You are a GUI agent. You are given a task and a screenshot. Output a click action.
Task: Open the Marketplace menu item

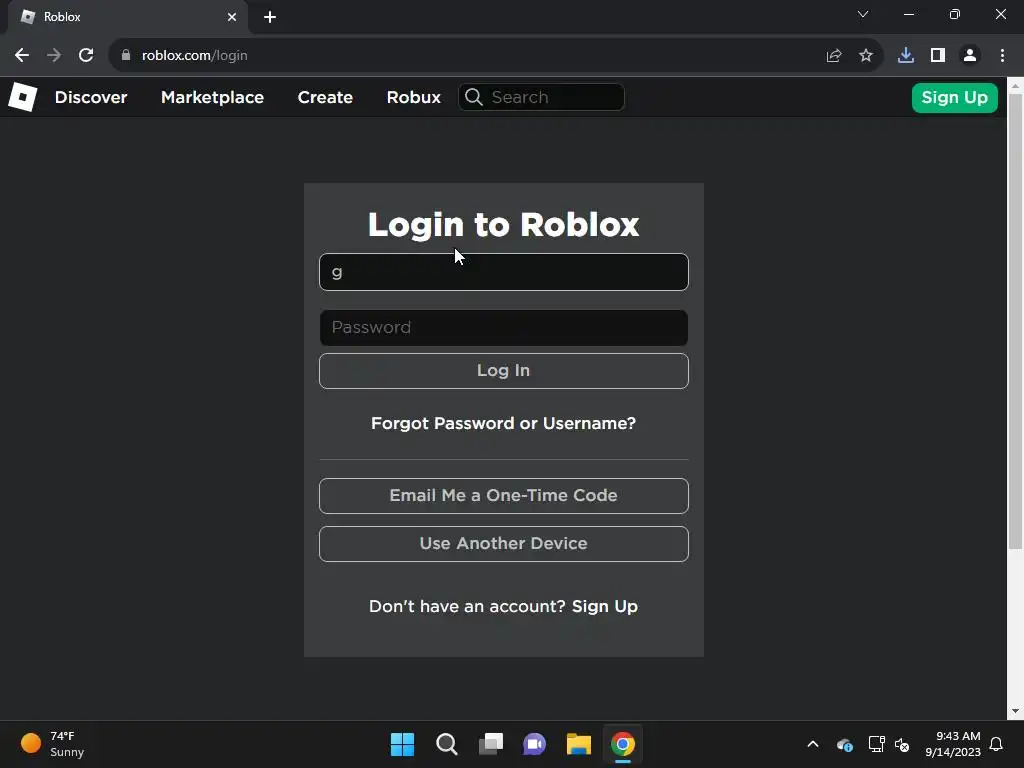212,97
